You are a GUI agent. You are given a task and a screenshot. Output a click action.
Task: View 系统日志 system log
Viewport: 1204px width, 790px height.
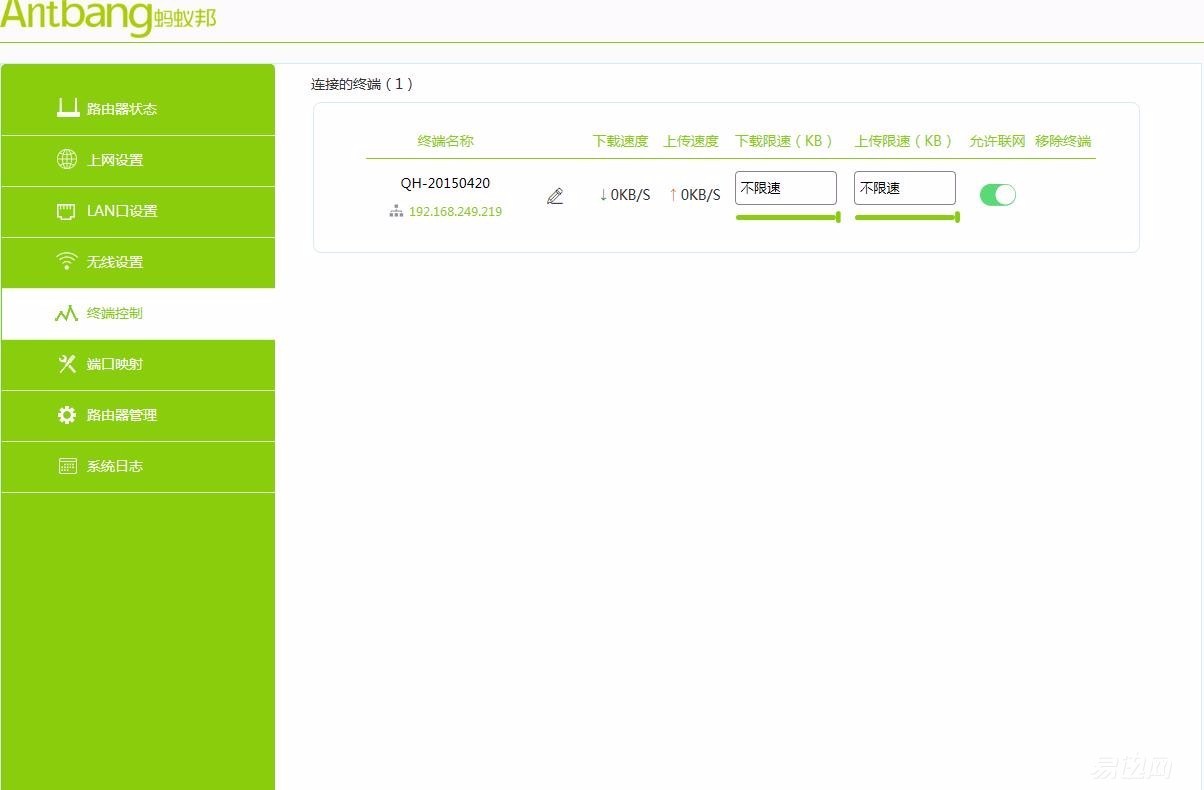tap(138, 466)
